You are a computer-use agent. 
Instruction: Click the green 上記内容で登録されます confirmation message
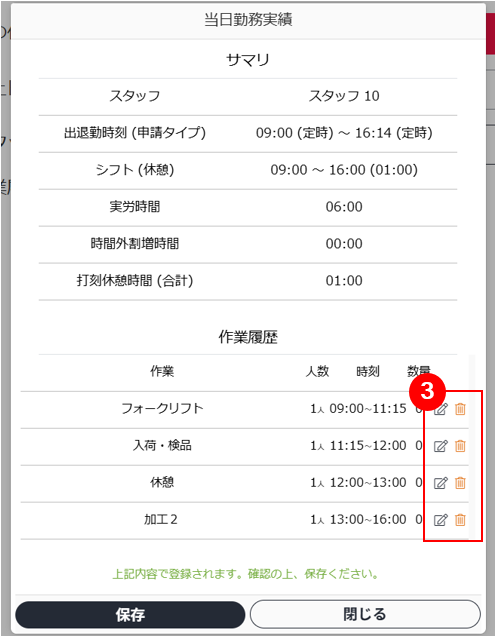(246, 574)
